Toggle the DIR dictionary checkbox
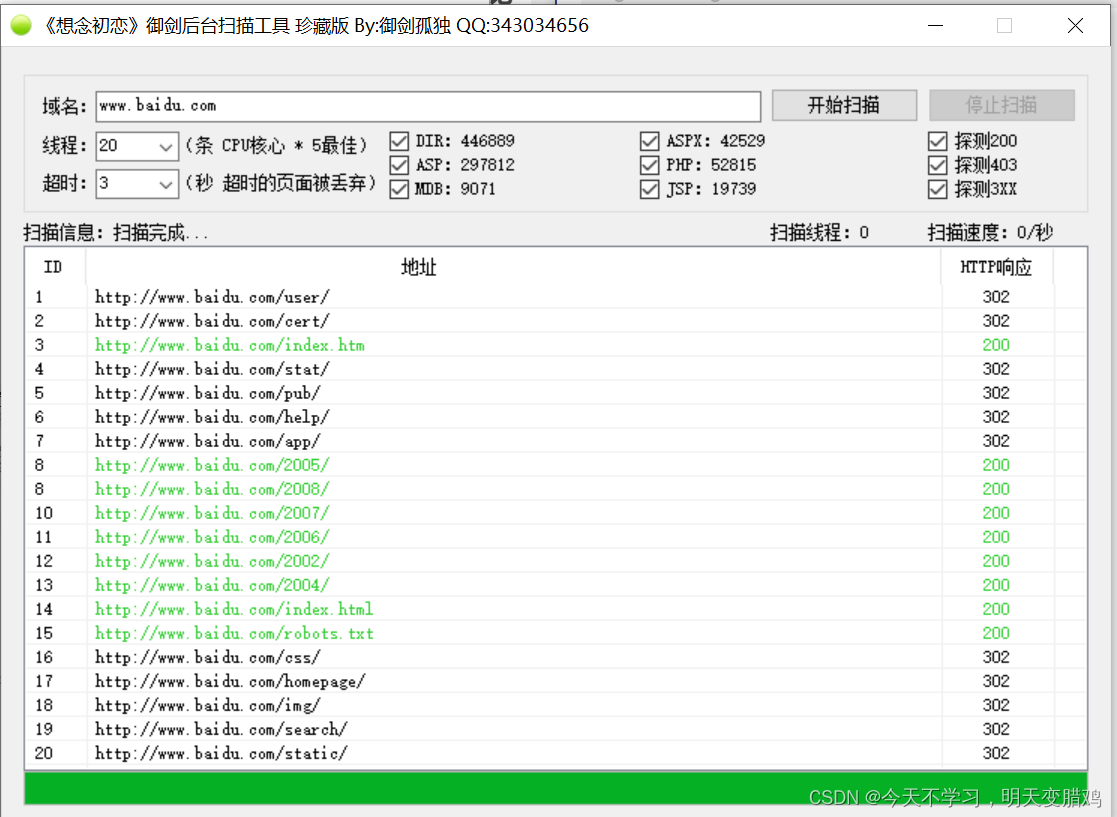This screenshot has width=1117, height=817. point(399,141)
